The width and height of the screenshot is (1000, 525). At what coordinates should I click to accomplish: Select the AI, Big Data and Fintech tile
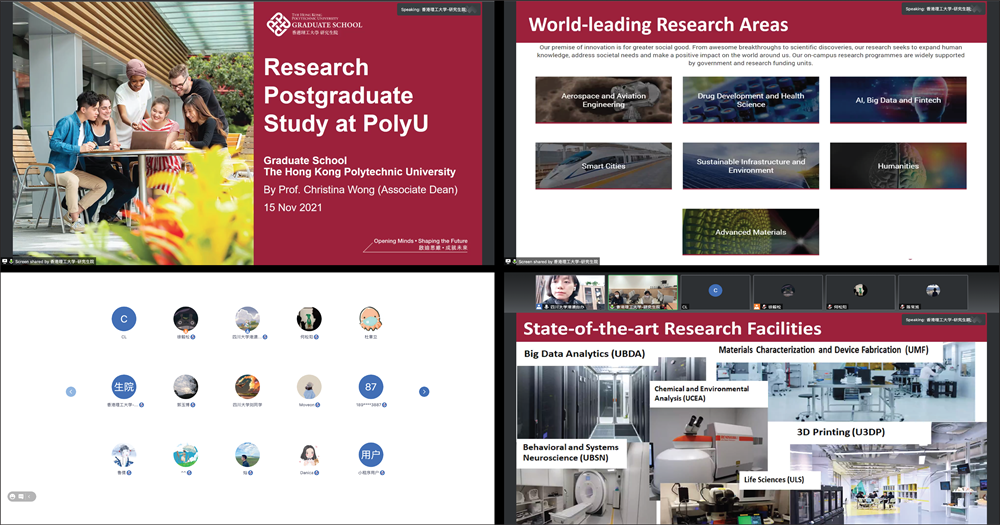[x=898, y=100]
